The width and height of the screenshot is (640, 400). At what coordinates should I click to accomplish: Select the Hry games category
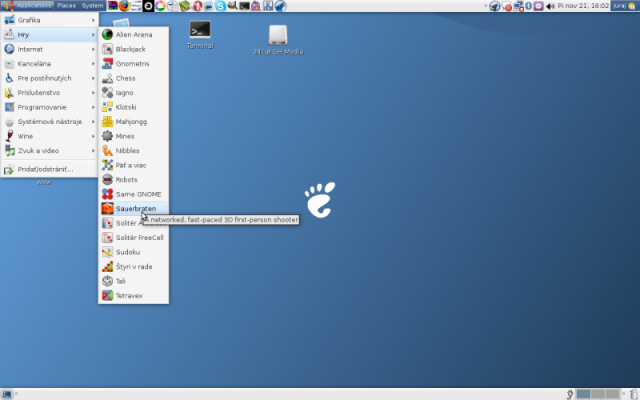pos(49,35)
